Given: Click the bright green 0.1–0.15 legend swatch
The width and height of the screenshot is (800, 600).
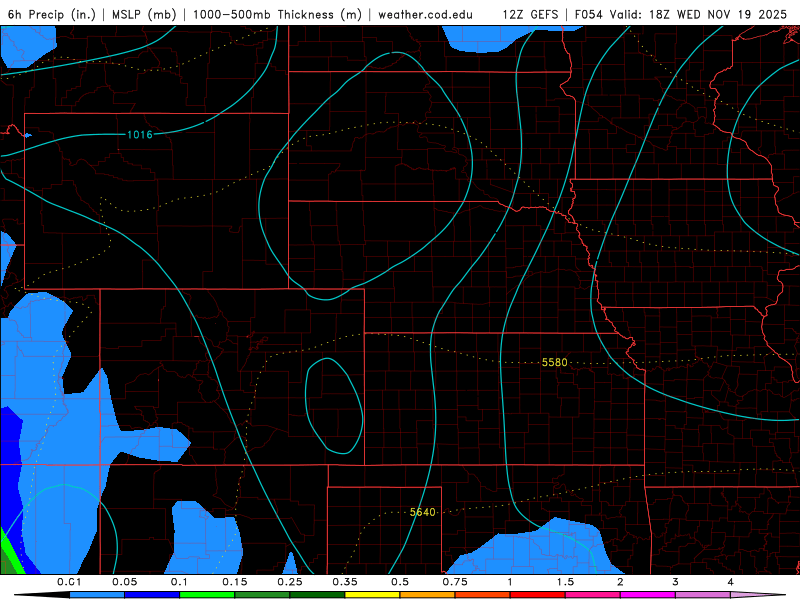Looking at the screenshot, I should pos(207,595).
